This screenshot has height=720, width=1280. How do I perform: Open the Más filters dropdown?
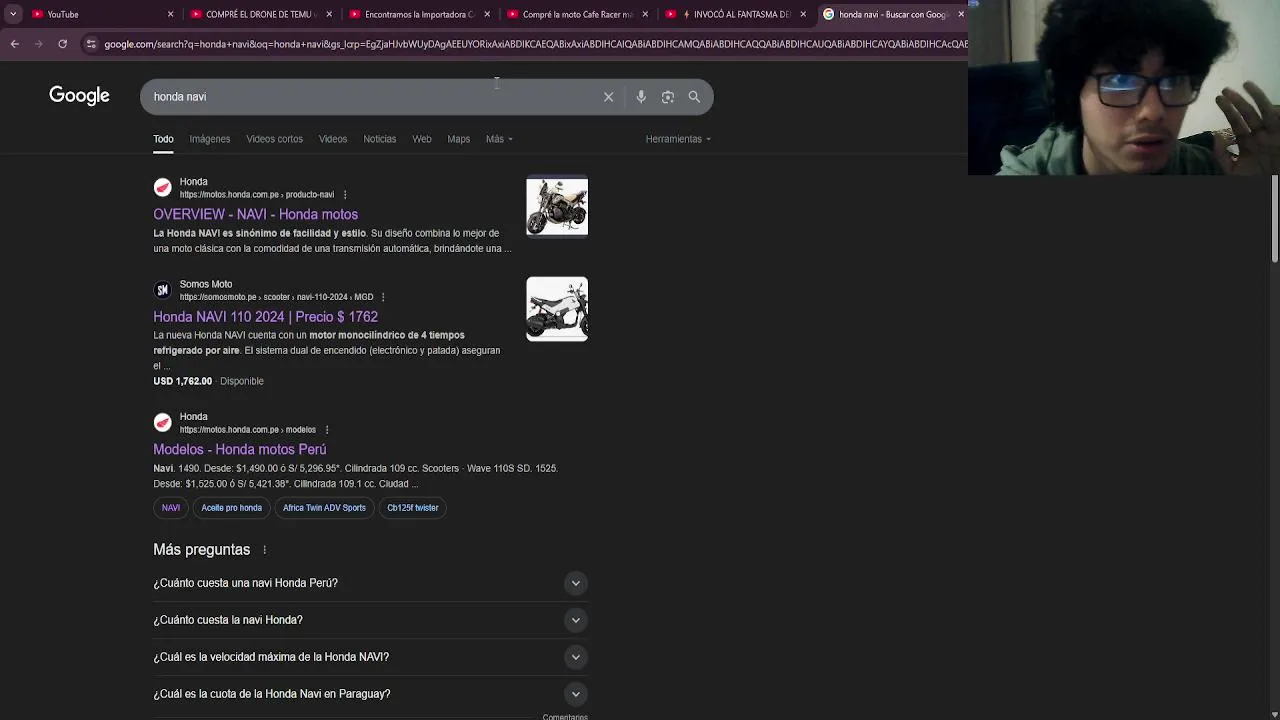point(499,139)
